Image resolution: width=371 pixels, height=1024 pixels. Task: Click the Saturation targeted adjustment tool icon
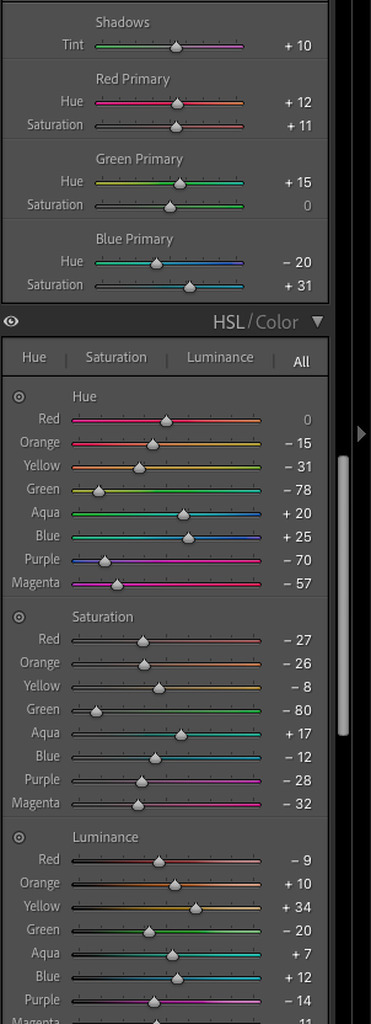19,616
